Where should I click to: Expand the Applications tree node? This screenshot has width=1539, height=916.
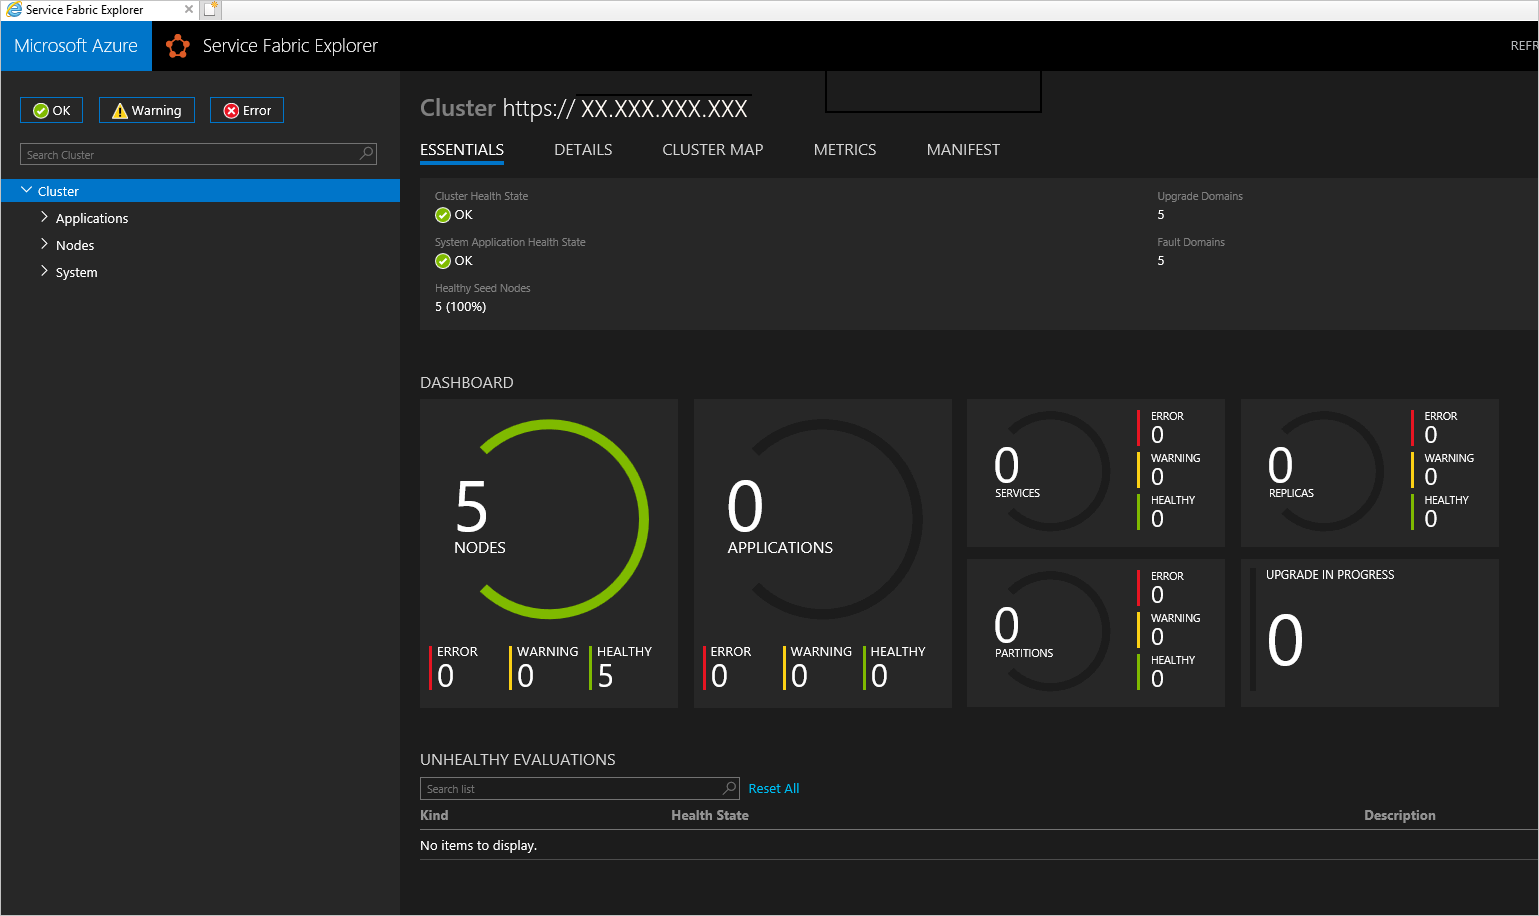[44, 217]
